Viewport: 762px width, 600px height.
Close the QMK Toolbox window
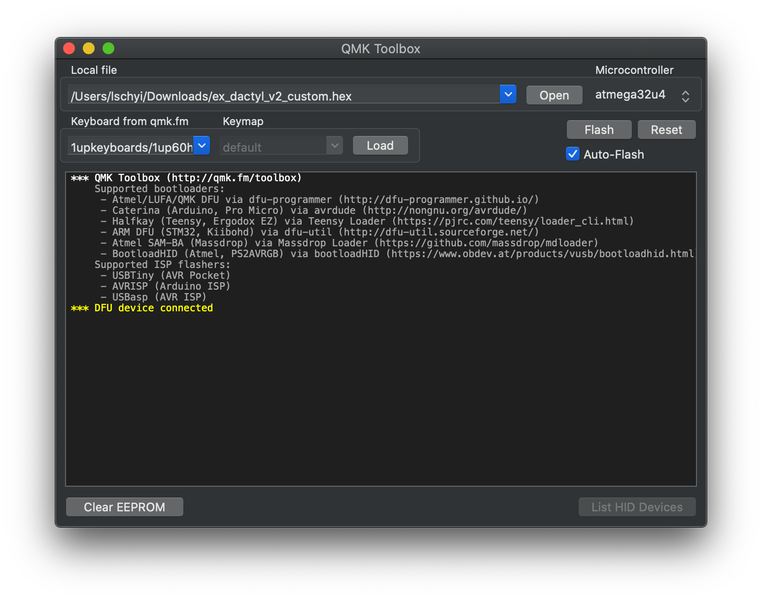[x=69, y=48]
